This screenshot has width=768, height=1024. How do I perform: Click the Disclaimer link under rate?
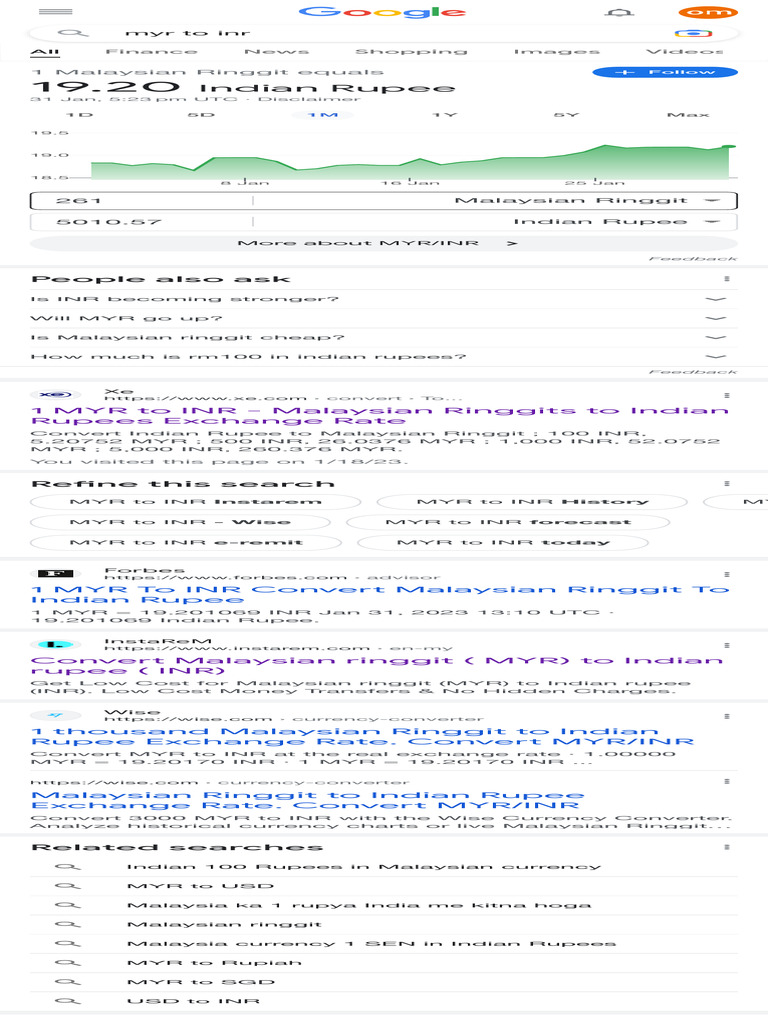click(x=309, y=99)
